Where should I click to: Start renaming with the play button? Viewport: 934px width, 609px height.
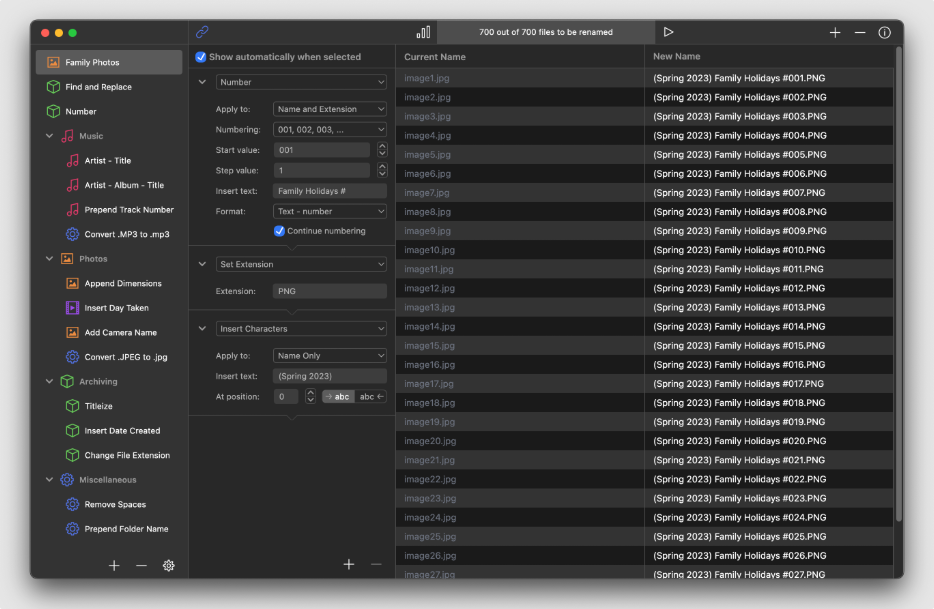click(668, 32)
